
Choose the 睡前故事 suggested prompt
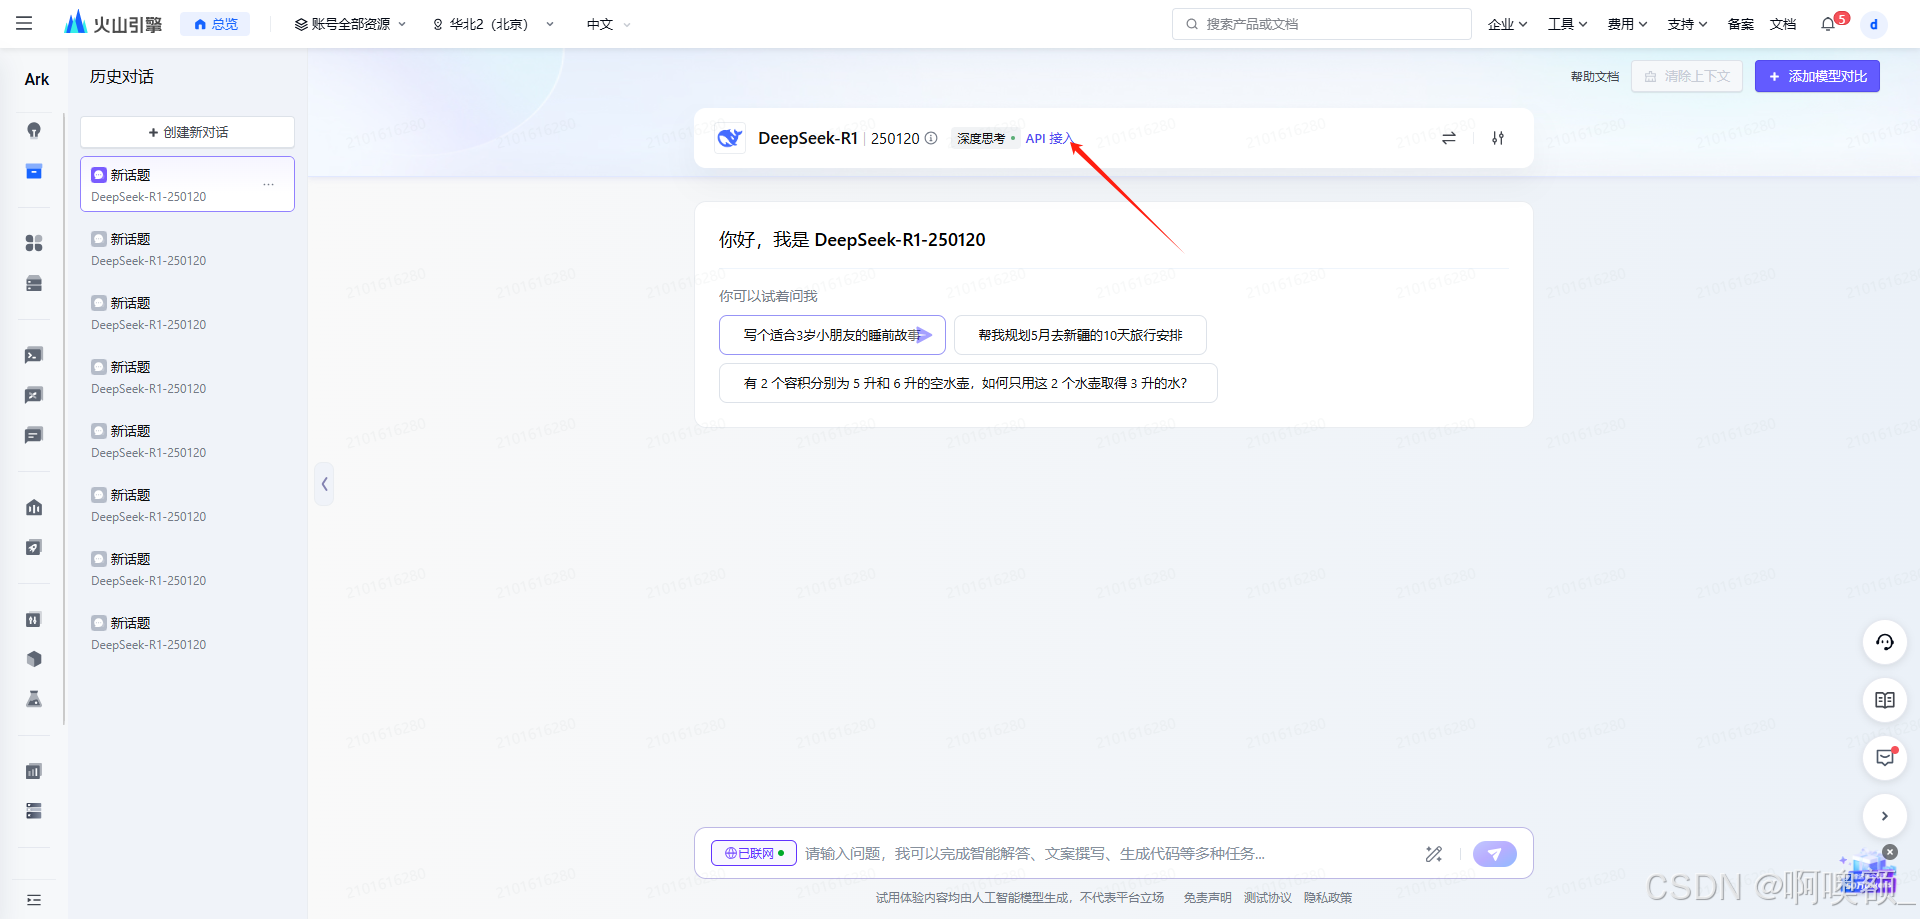832,335
